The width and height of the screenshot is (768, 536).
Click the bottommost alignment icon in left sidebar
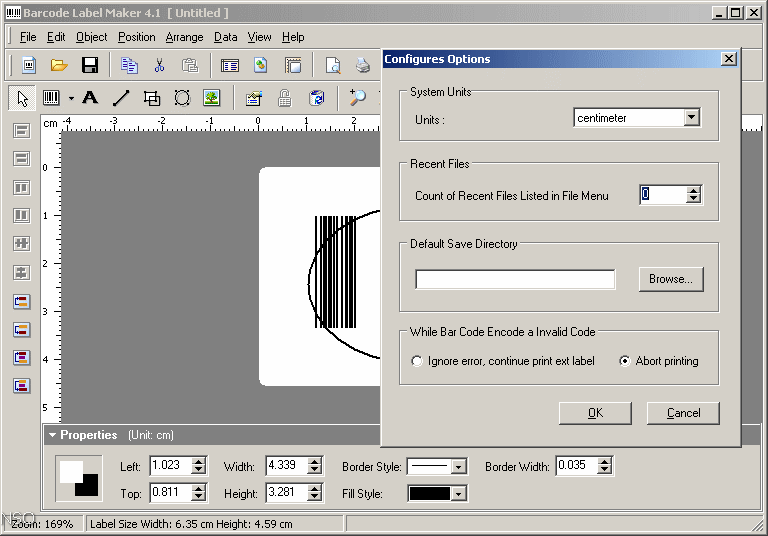pyautogui.click(x=21, y=386)
